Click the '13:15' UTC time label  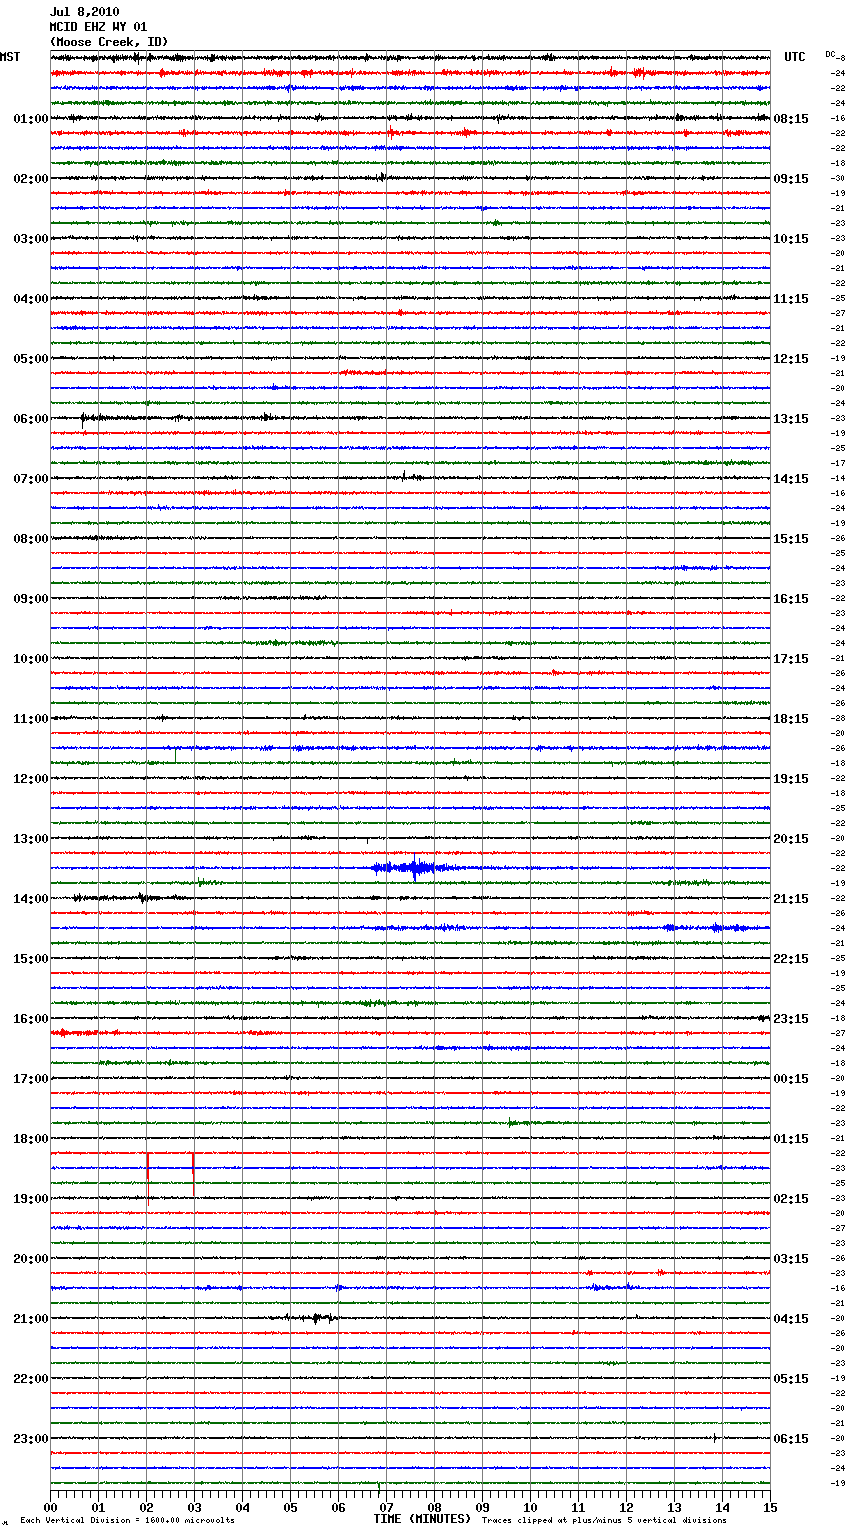point(791,419)
